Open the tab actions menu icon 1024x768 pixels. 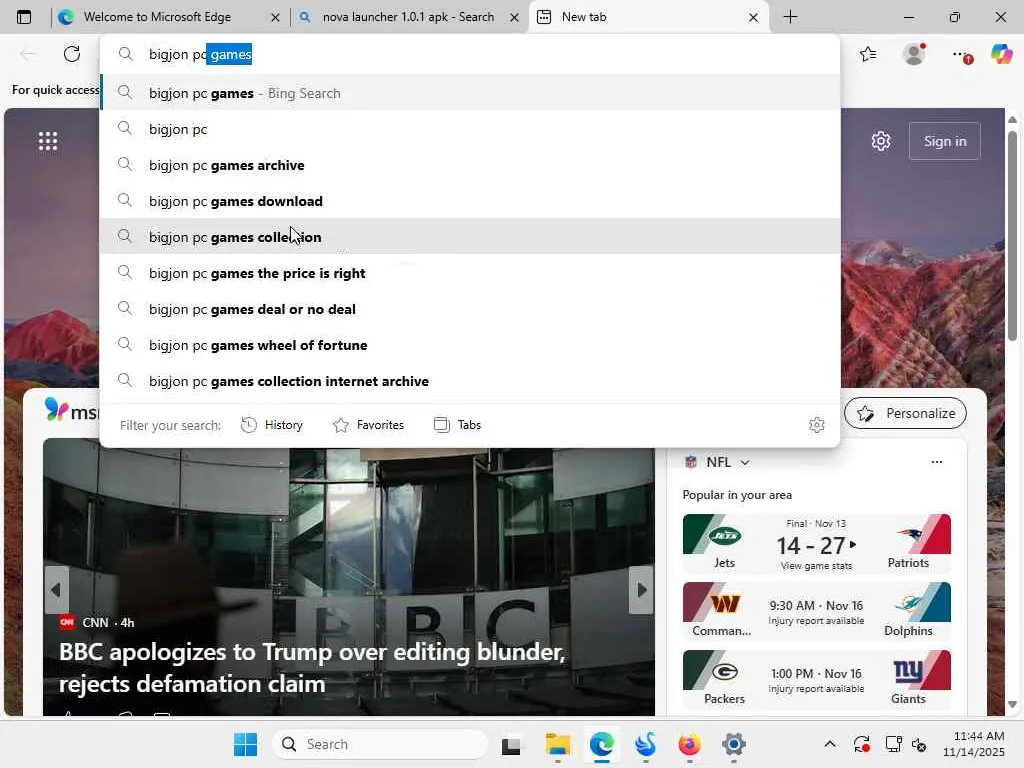24,17
